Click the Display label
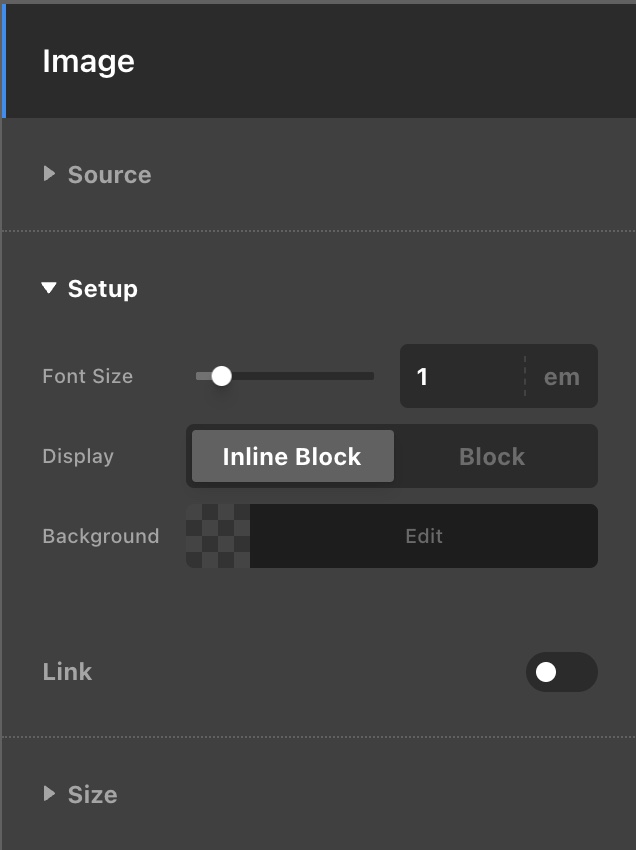Viewport: 636px width, 850px height. coord(78,457)
